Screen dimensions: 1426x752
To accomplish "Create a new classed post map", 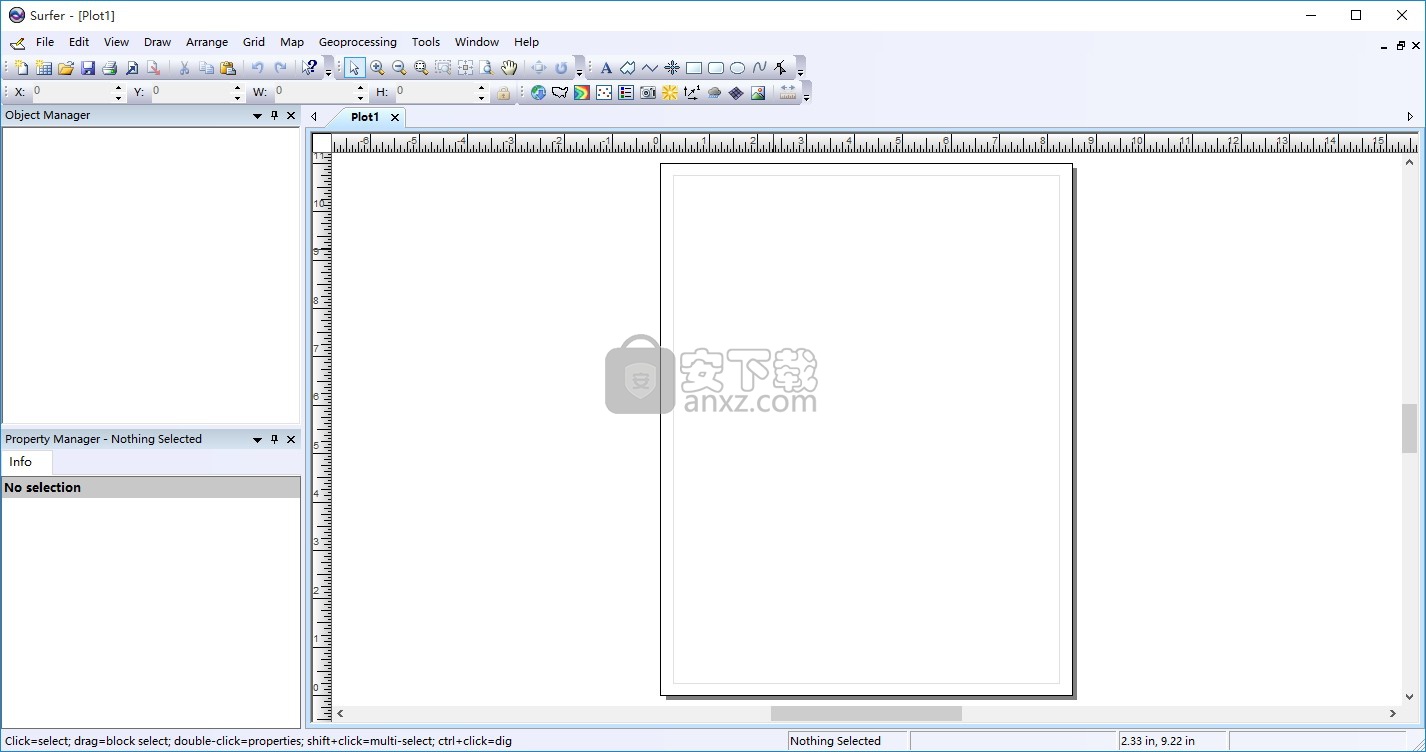I will click(626, 93).
